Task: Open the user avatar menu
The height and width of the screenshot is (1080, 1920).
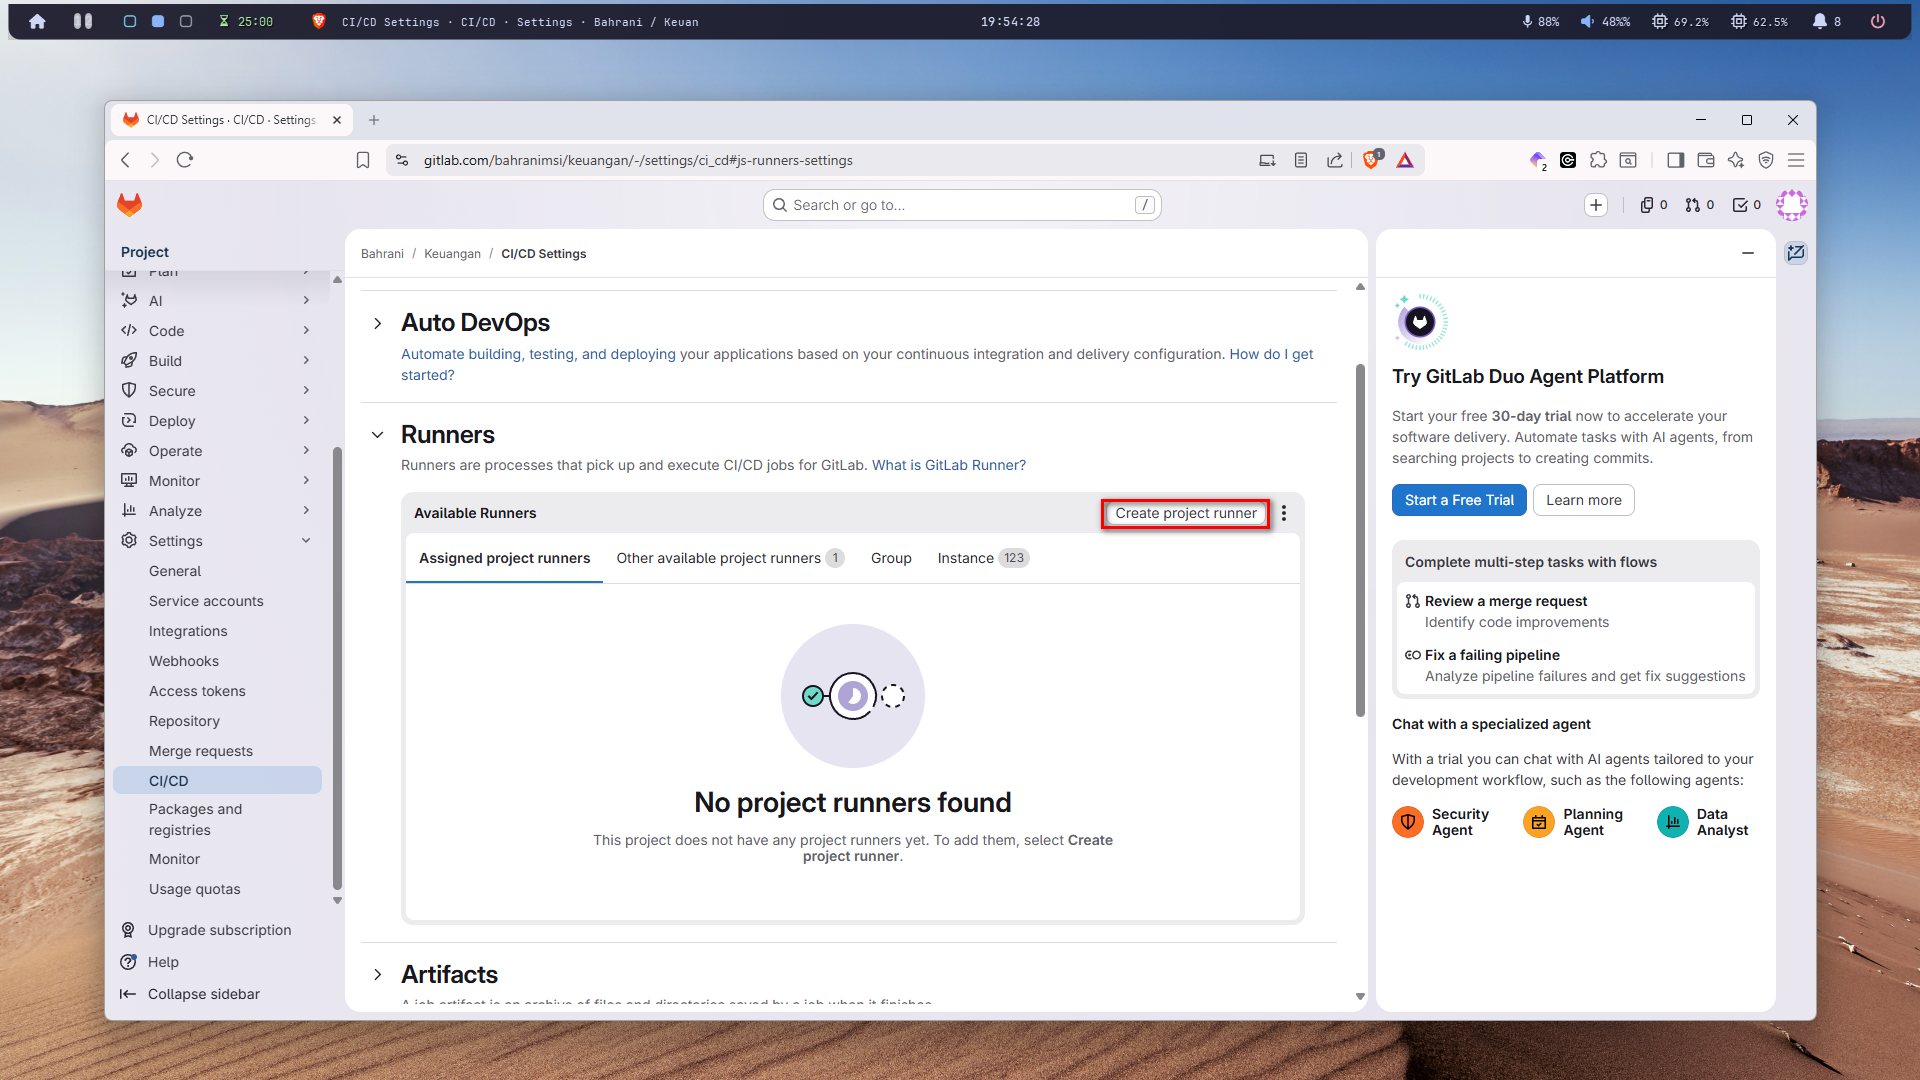Action: point(1792,205)
